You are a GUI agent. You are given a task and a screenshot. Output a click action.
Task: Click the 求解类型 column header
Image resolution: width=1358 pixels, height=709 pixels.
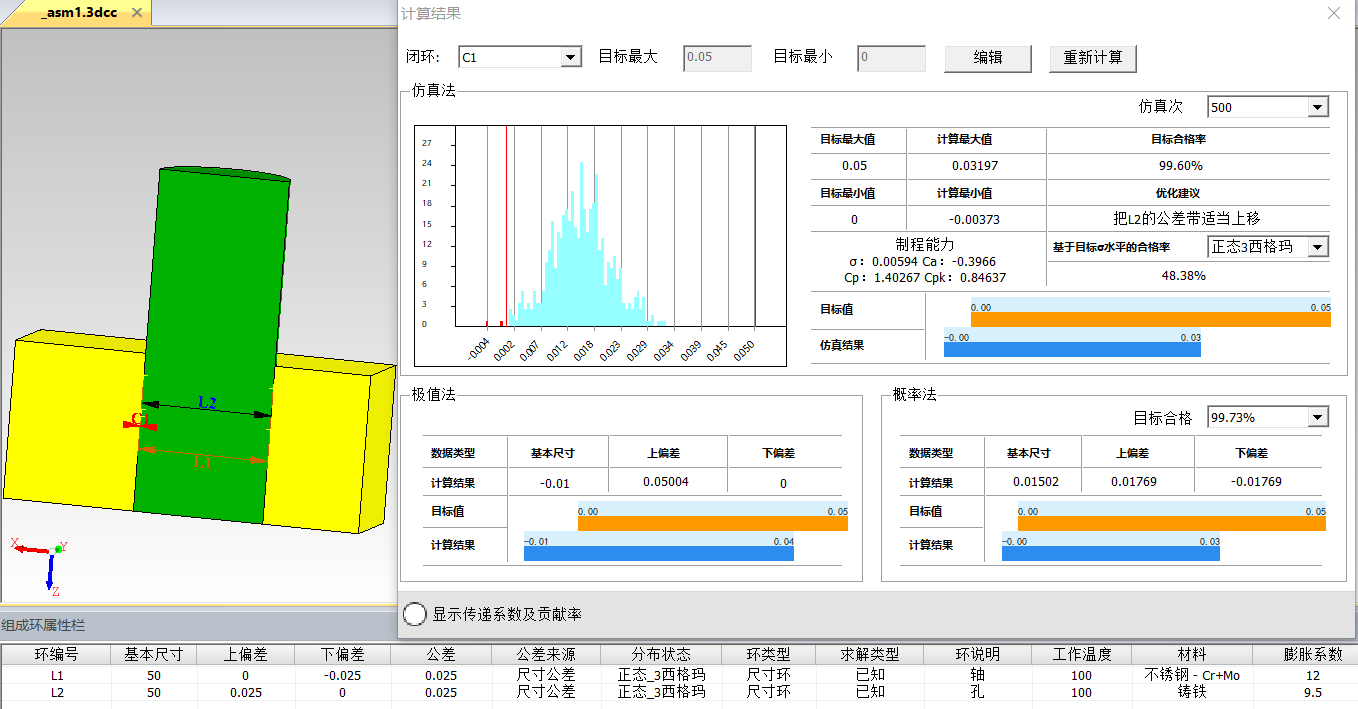coord(869,654)
